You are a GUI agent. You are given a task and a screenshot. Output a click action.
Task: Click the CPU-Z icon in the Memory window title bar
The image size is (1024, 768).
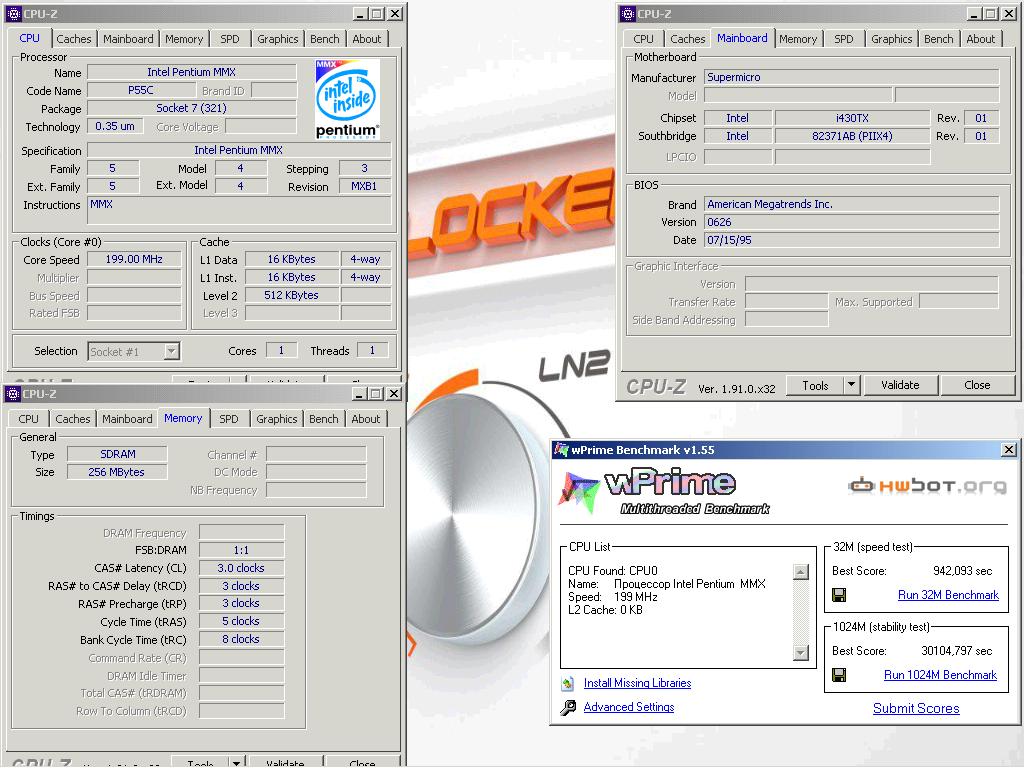pos(12,394)
